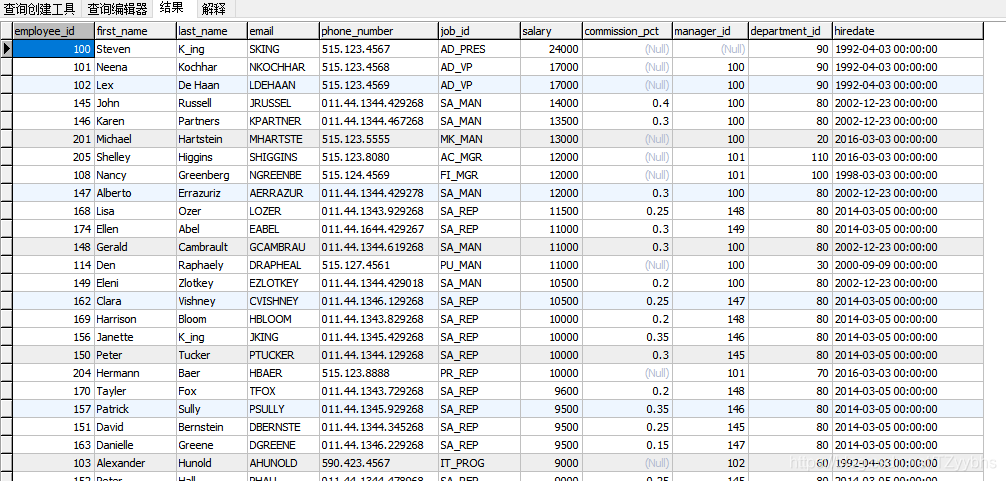
Task: Select last_name cell Greenberg
Action: coord(212,174)
